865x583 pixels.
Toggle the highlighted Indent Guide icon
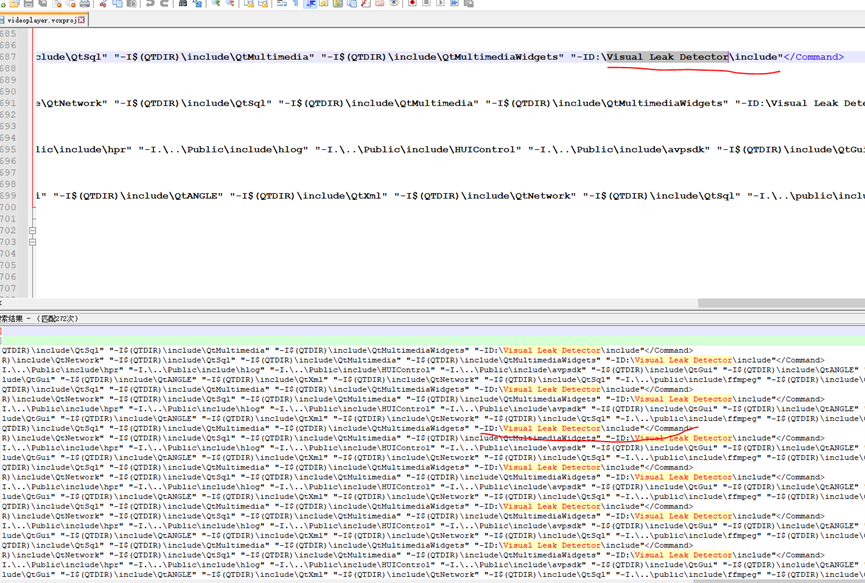coord(310,3)
